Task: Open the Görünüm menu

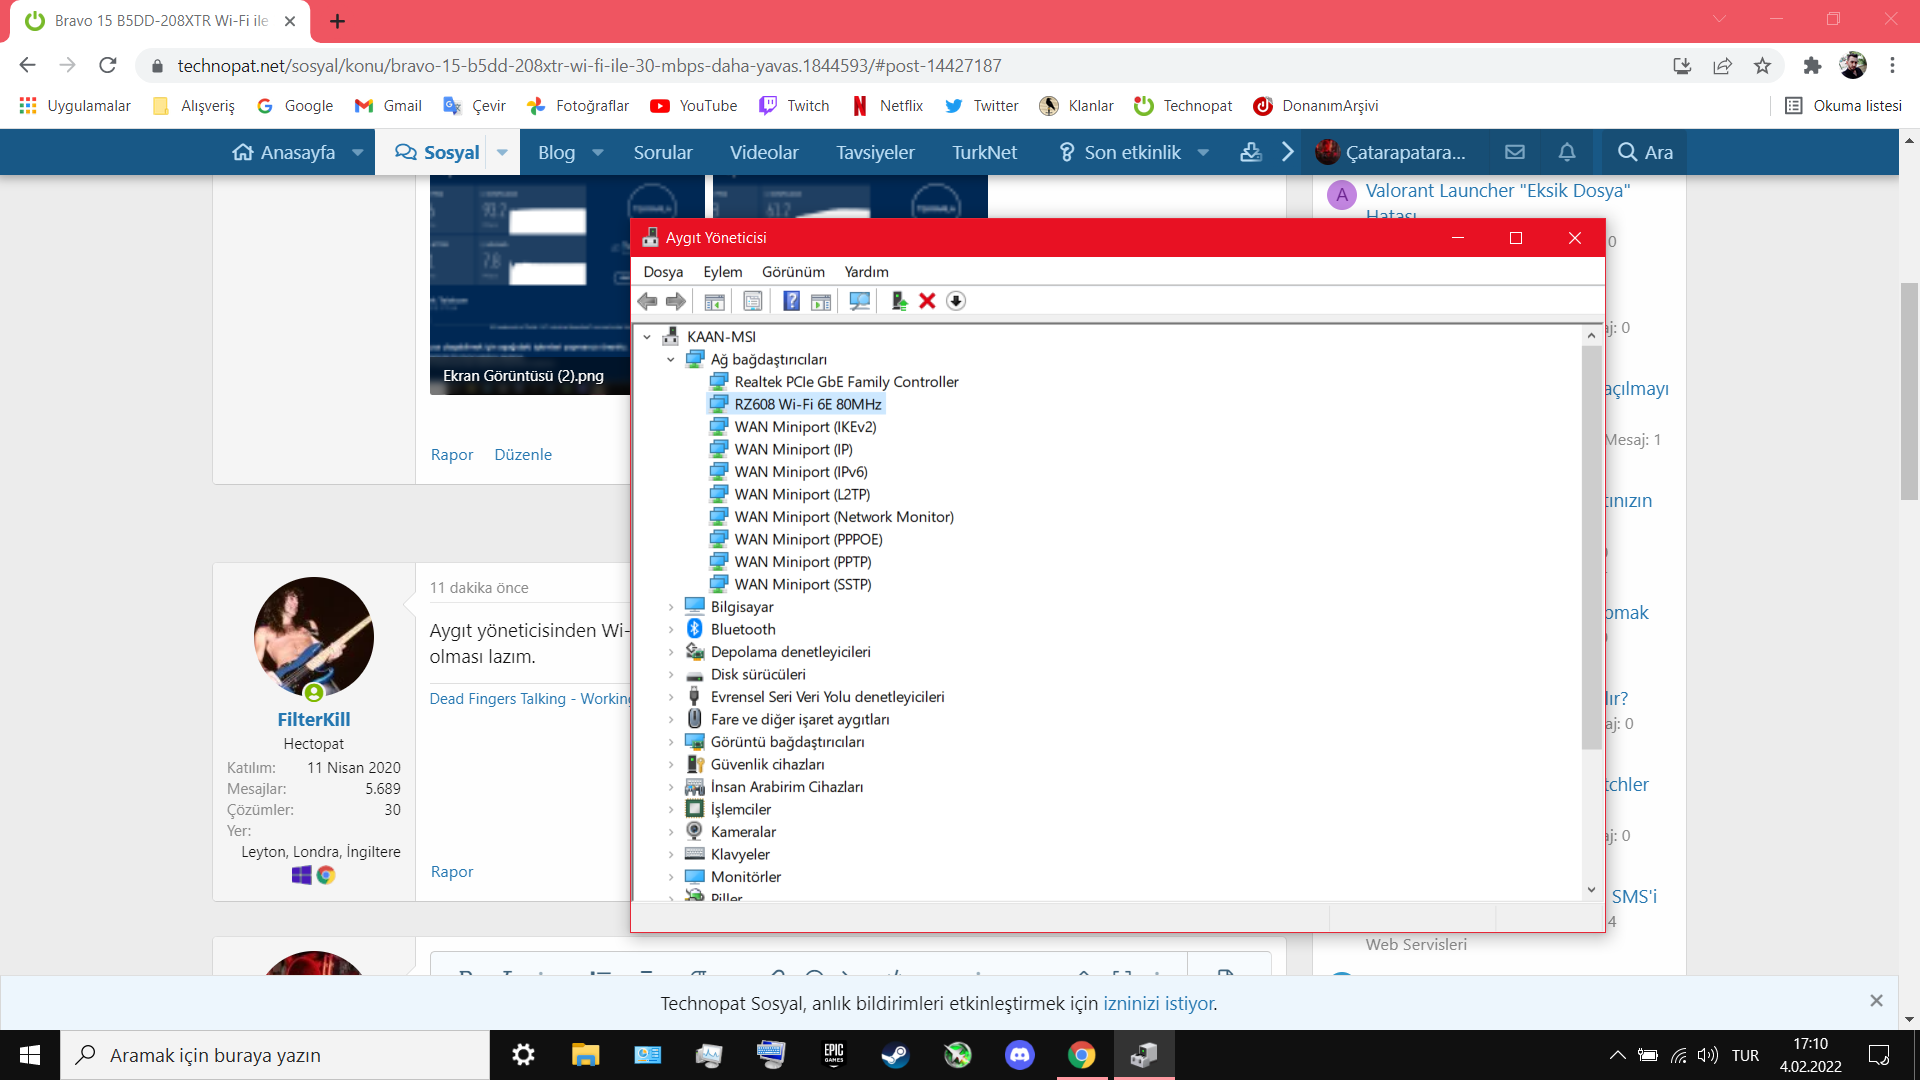Action: coord(793,272)
